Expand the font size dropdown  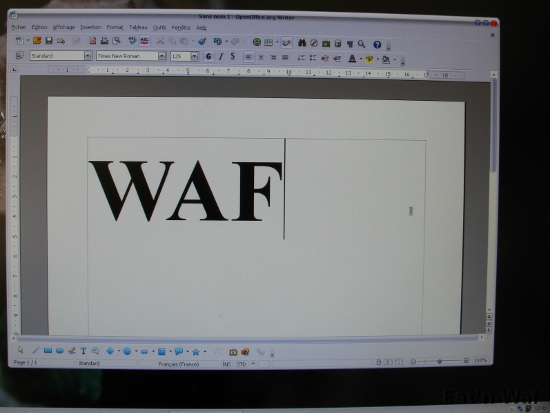[194, 56]
